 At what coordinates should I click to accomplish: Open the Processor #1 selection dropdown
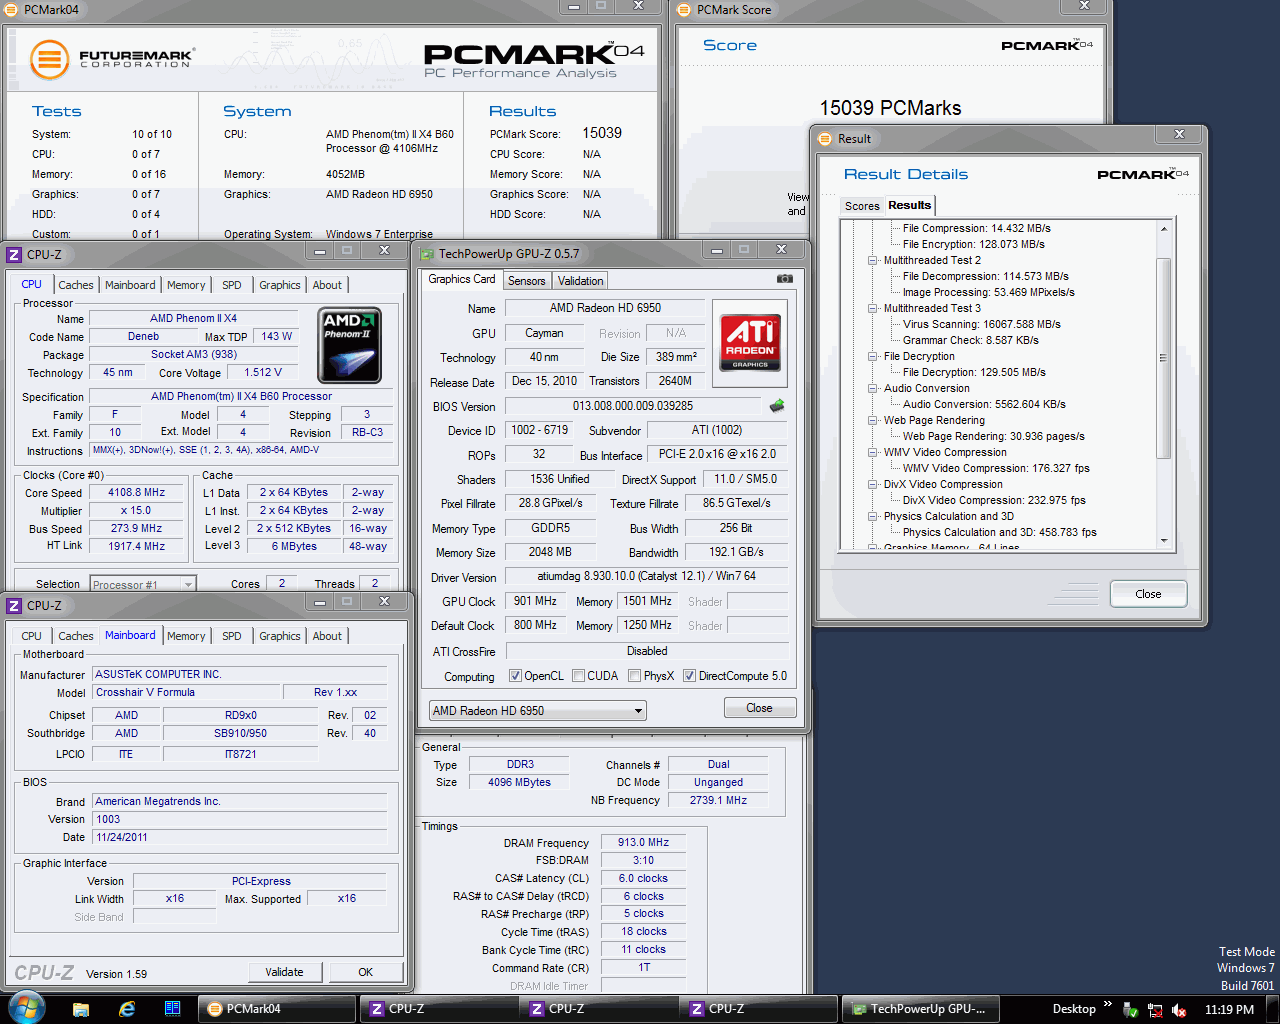pyautogui.click(x=142, y=584)
